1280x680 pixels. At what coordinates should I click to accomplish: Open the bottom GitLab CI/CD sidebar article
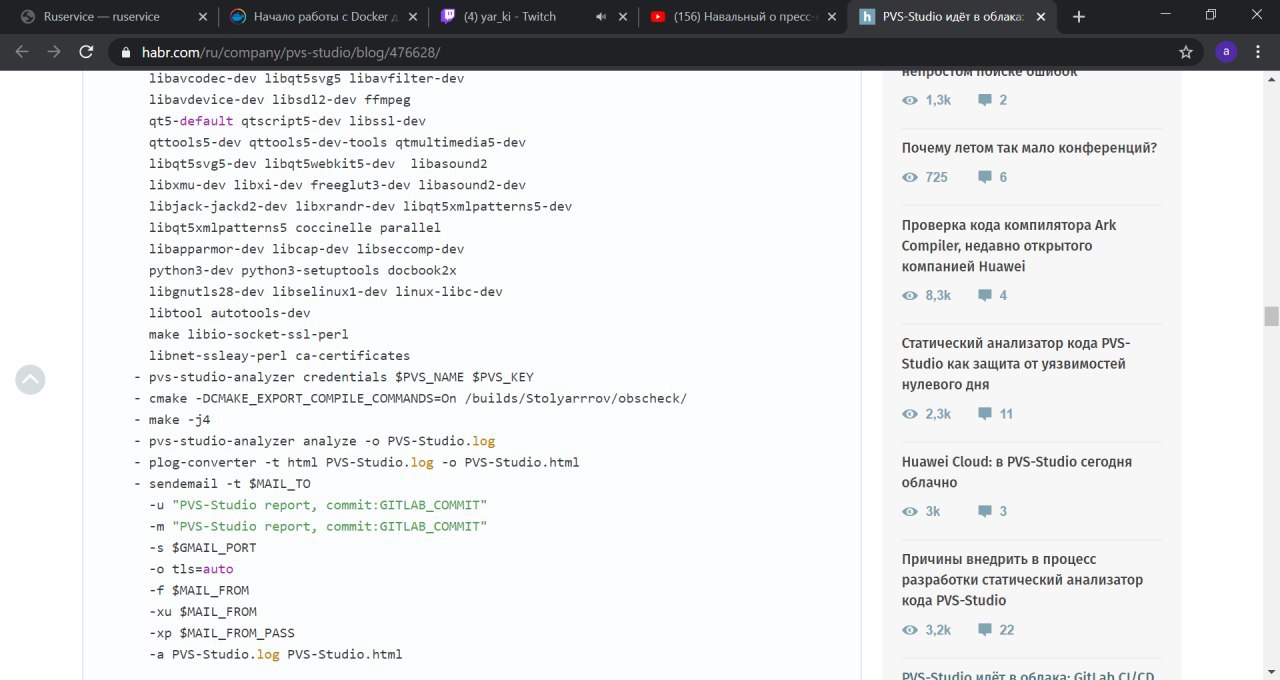coord(1029,675)
